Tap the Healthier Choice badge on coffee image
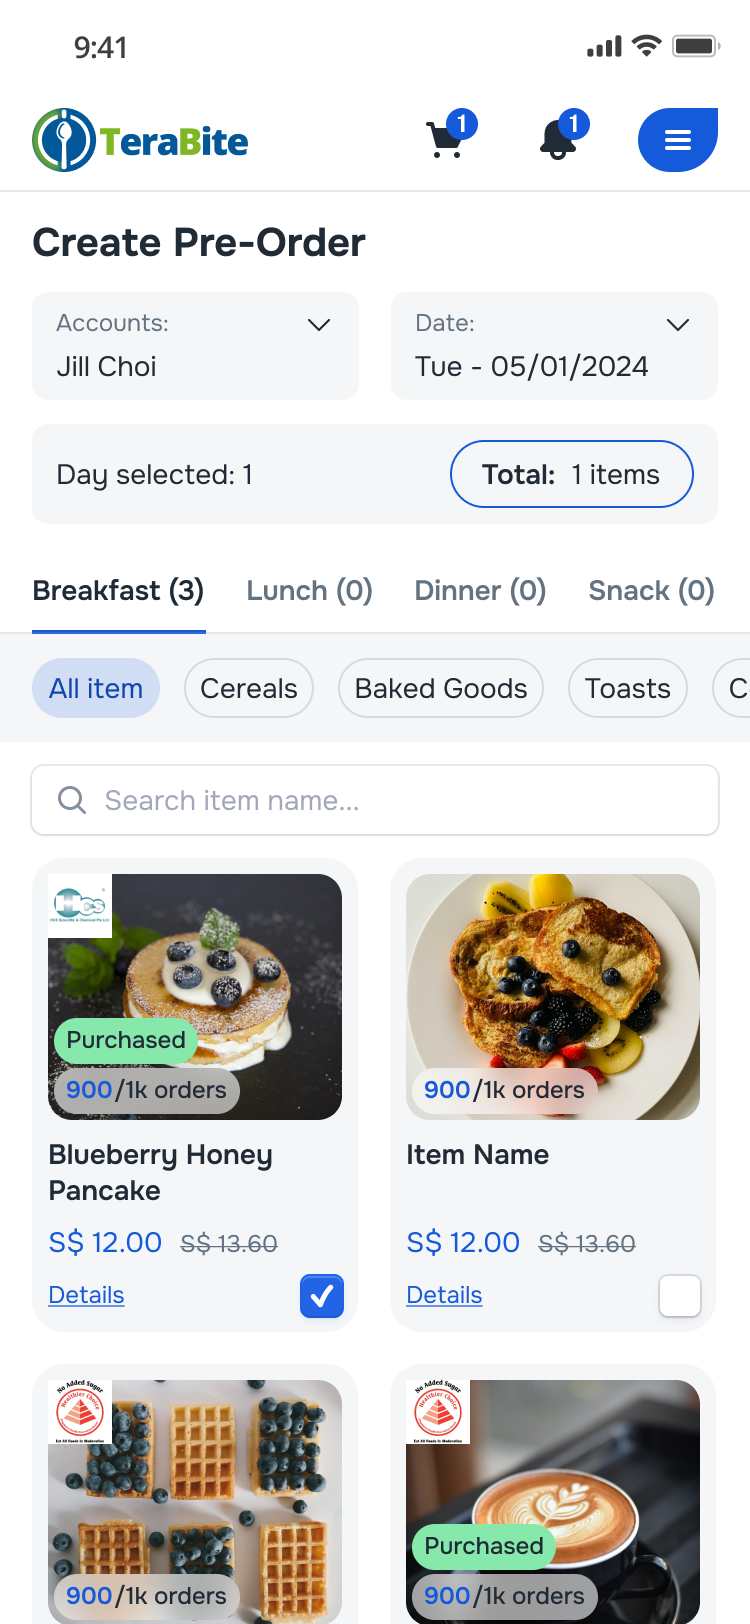Screen dimensions: 750x1624 [x=438, y=1411]
